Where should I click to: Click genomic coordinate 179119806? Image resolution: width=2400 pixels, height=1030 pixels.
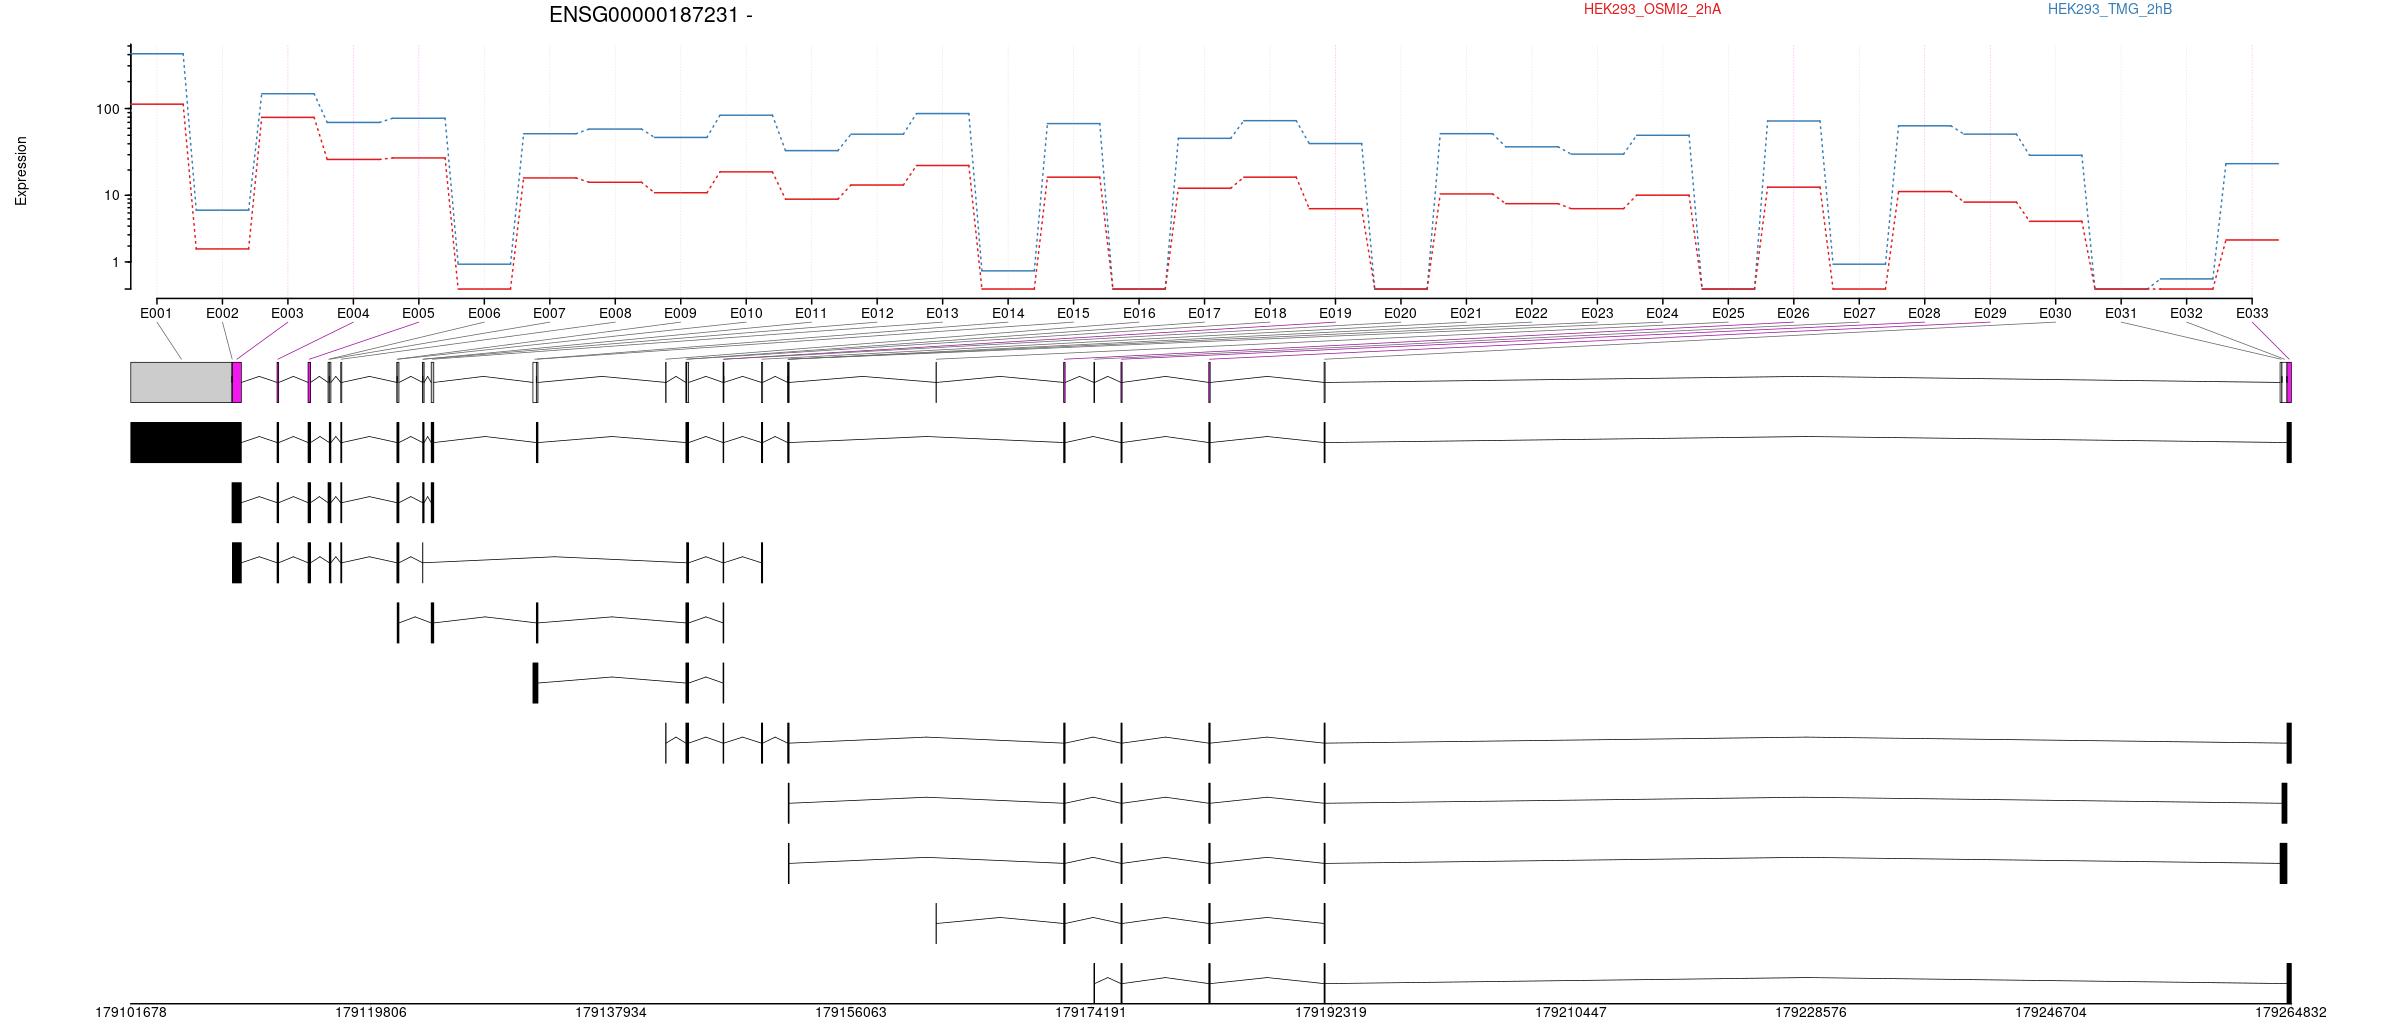click(x=371, y=1012)
